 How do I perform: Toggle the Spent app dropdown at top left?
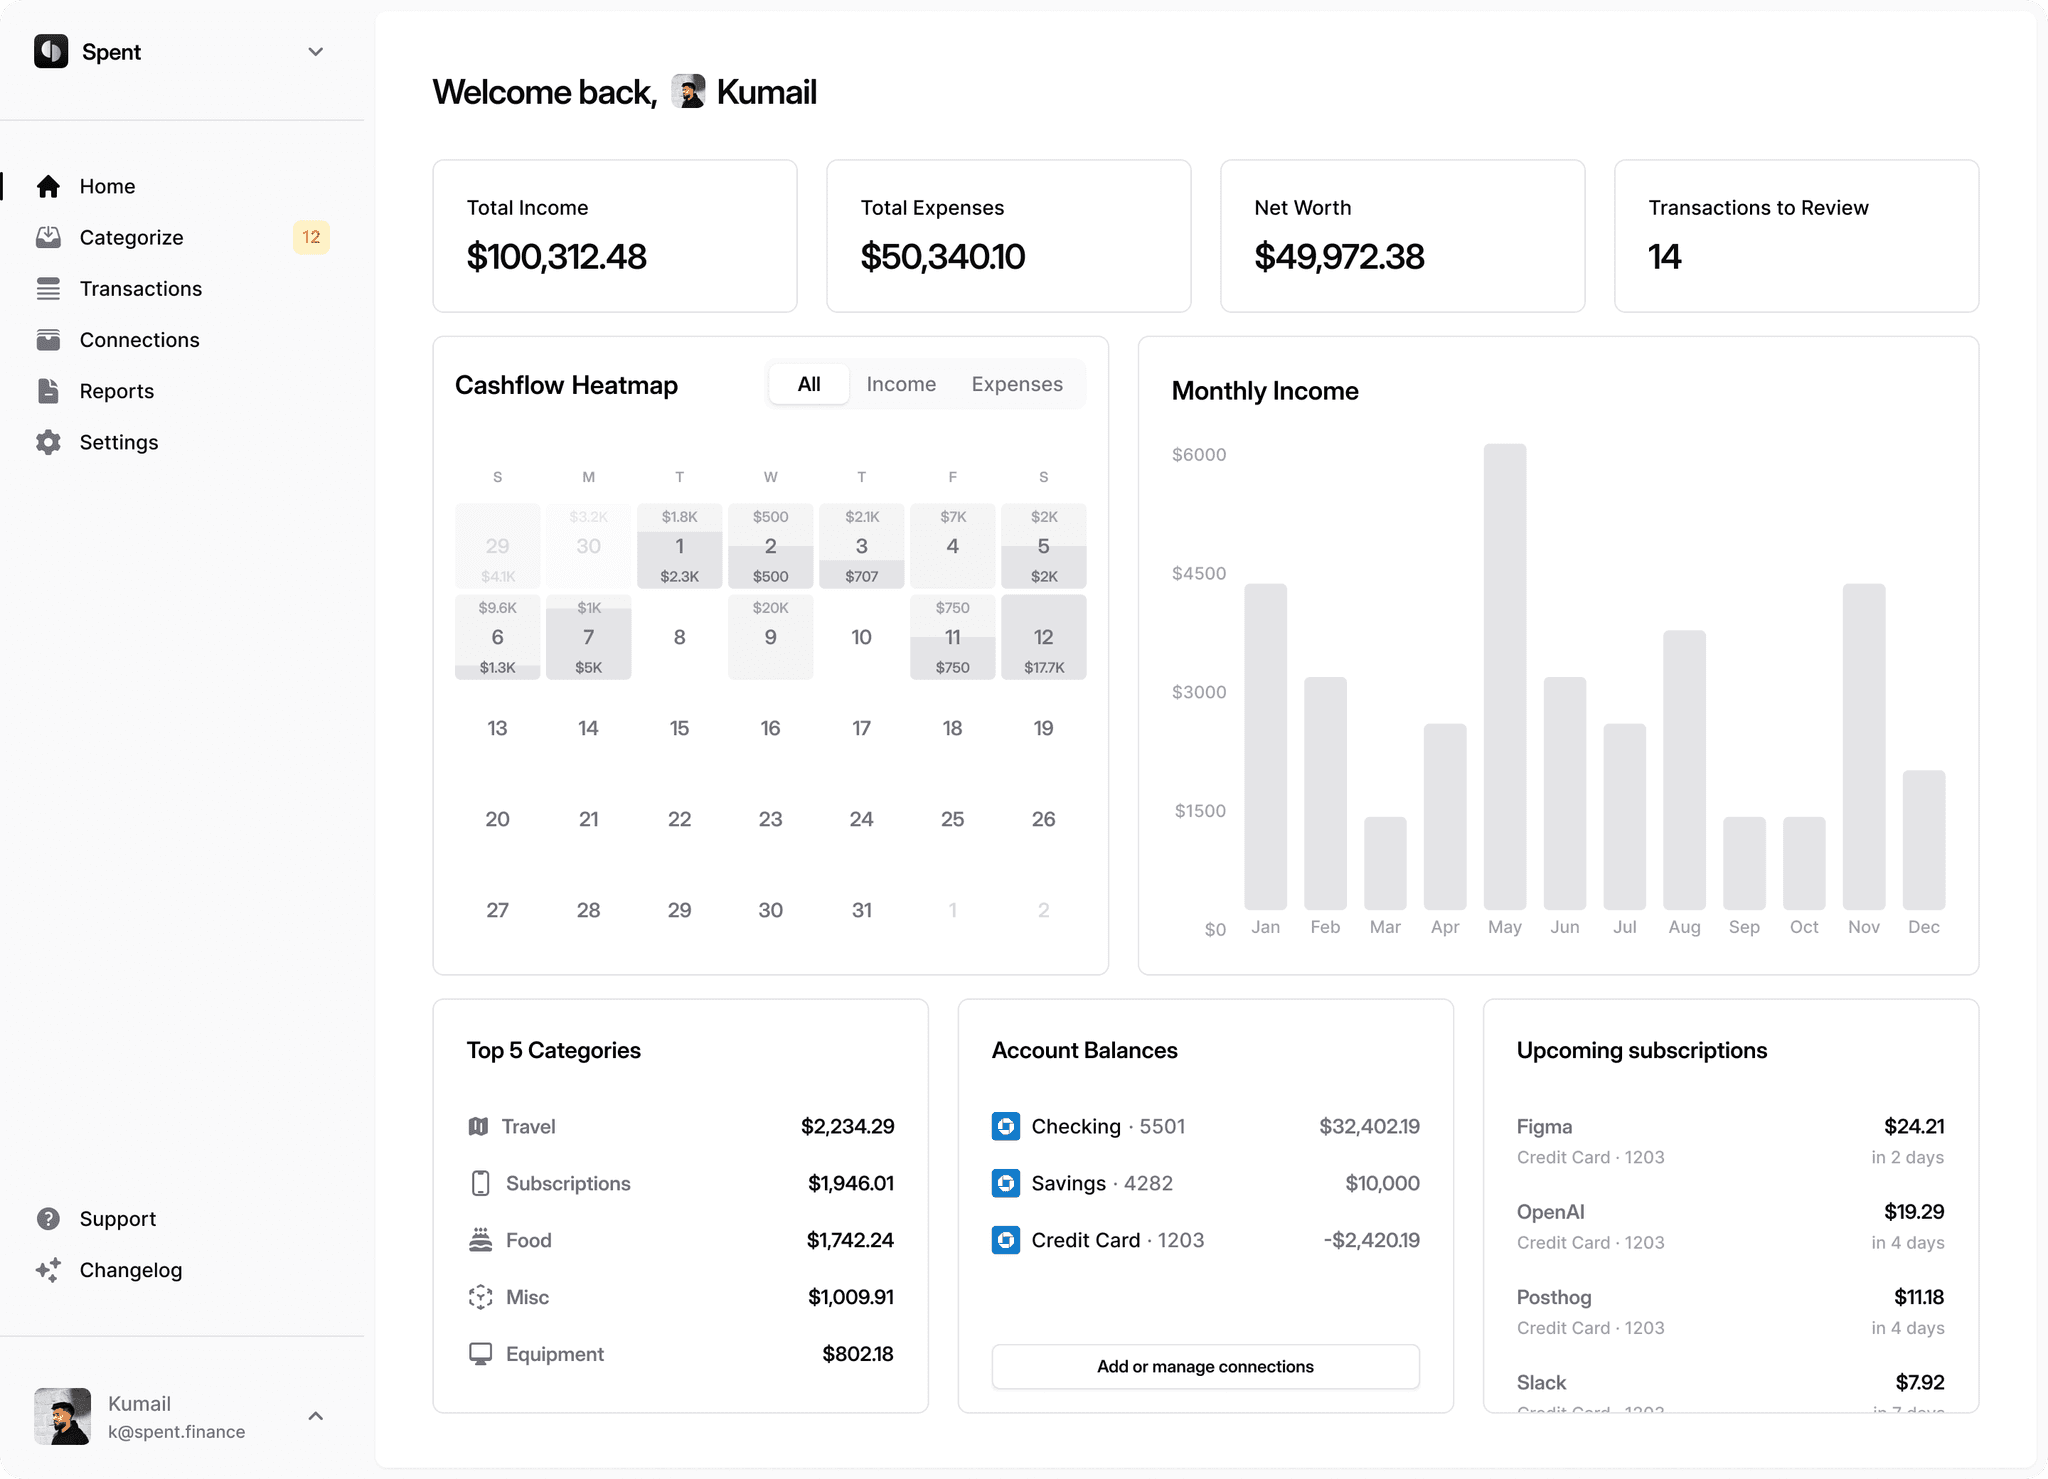point(315,51)
